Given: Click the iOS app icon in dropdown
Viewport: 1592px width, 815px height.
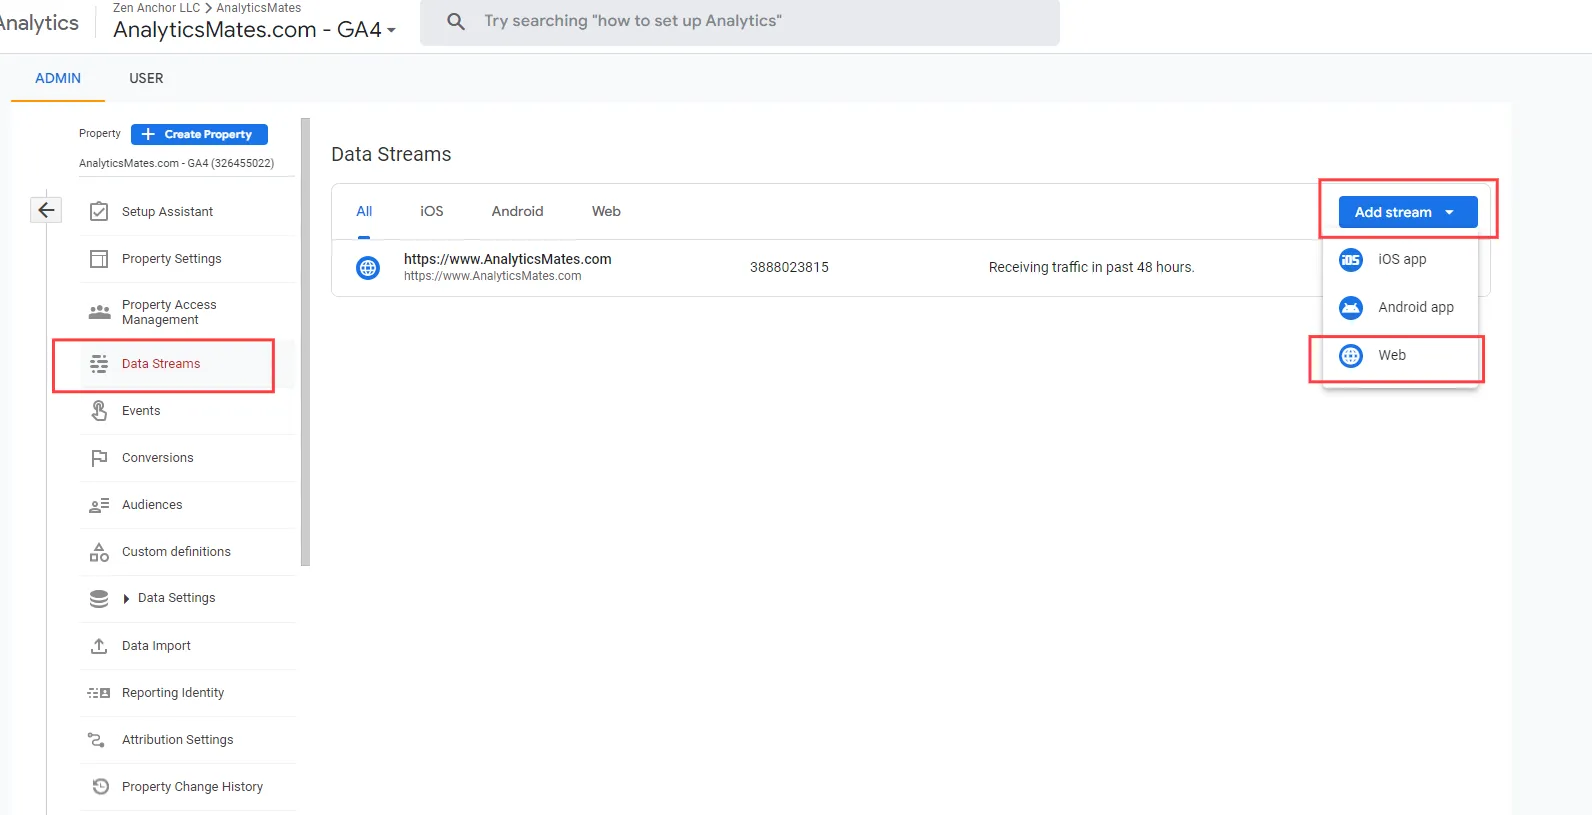Looking at the screenshot, I should tap(1351, 260).
